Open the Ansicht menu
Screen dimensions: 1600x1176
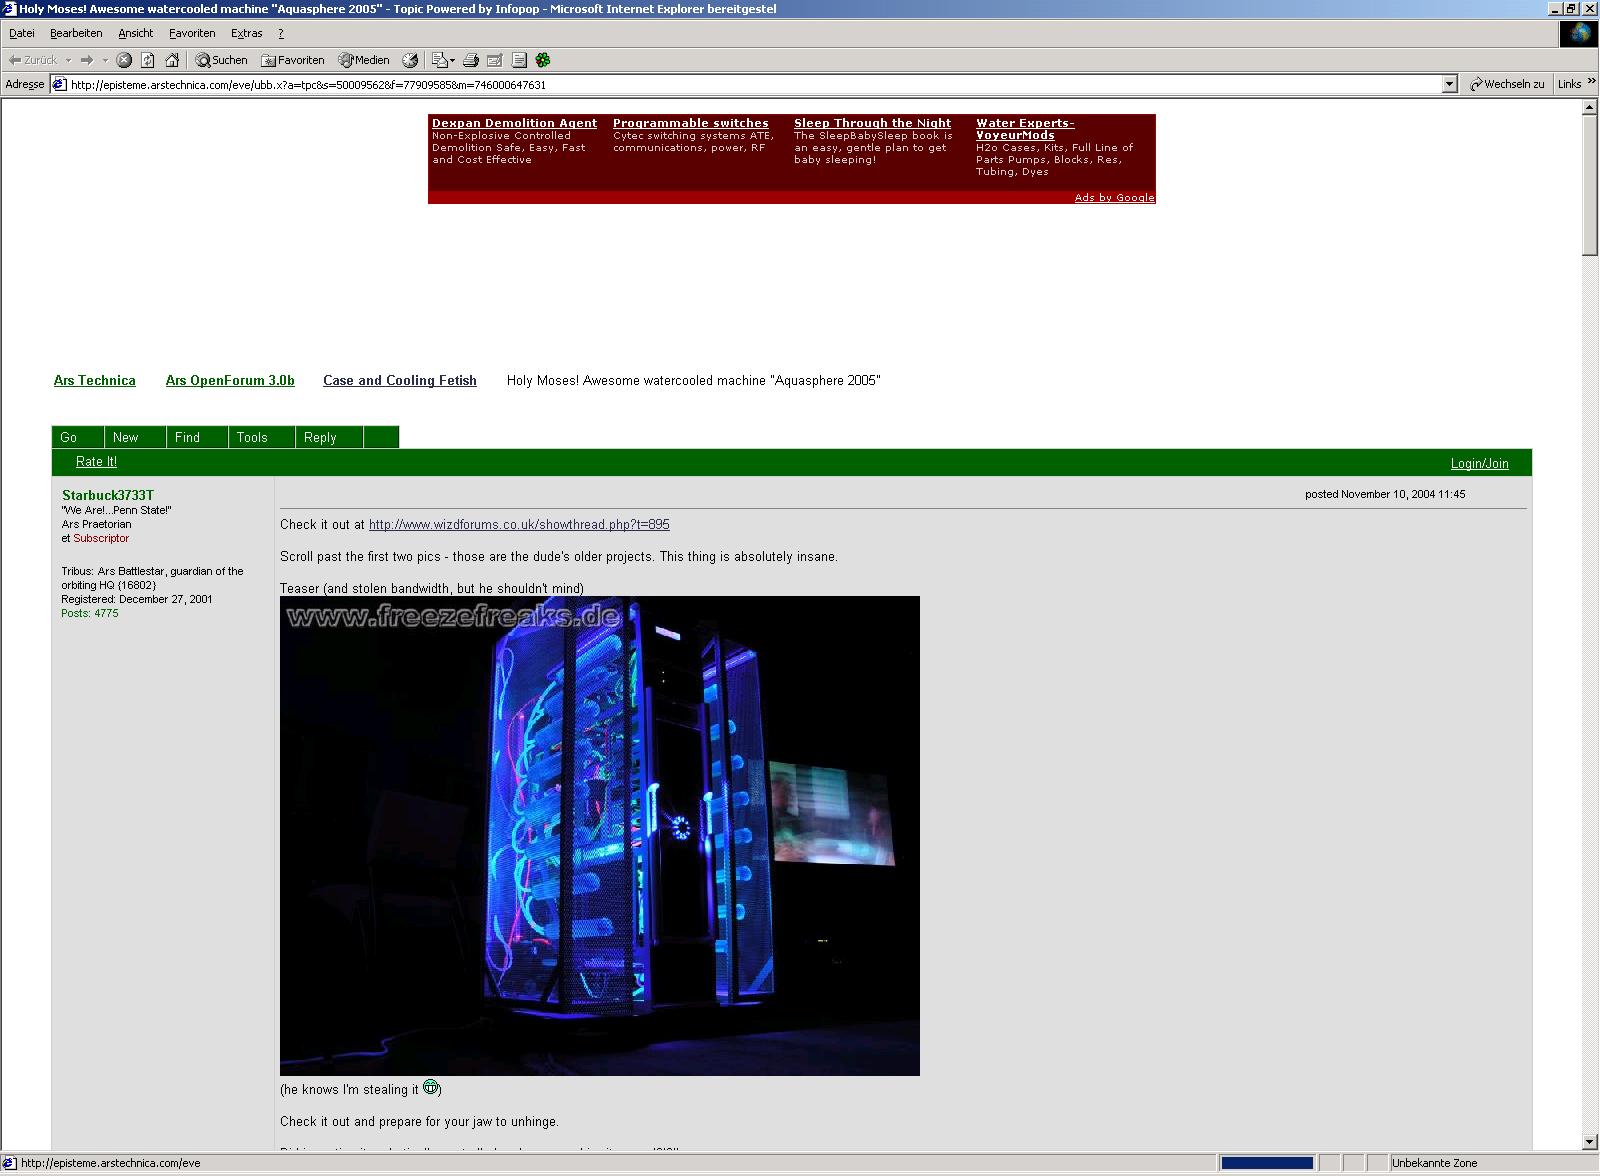point(135,33)
